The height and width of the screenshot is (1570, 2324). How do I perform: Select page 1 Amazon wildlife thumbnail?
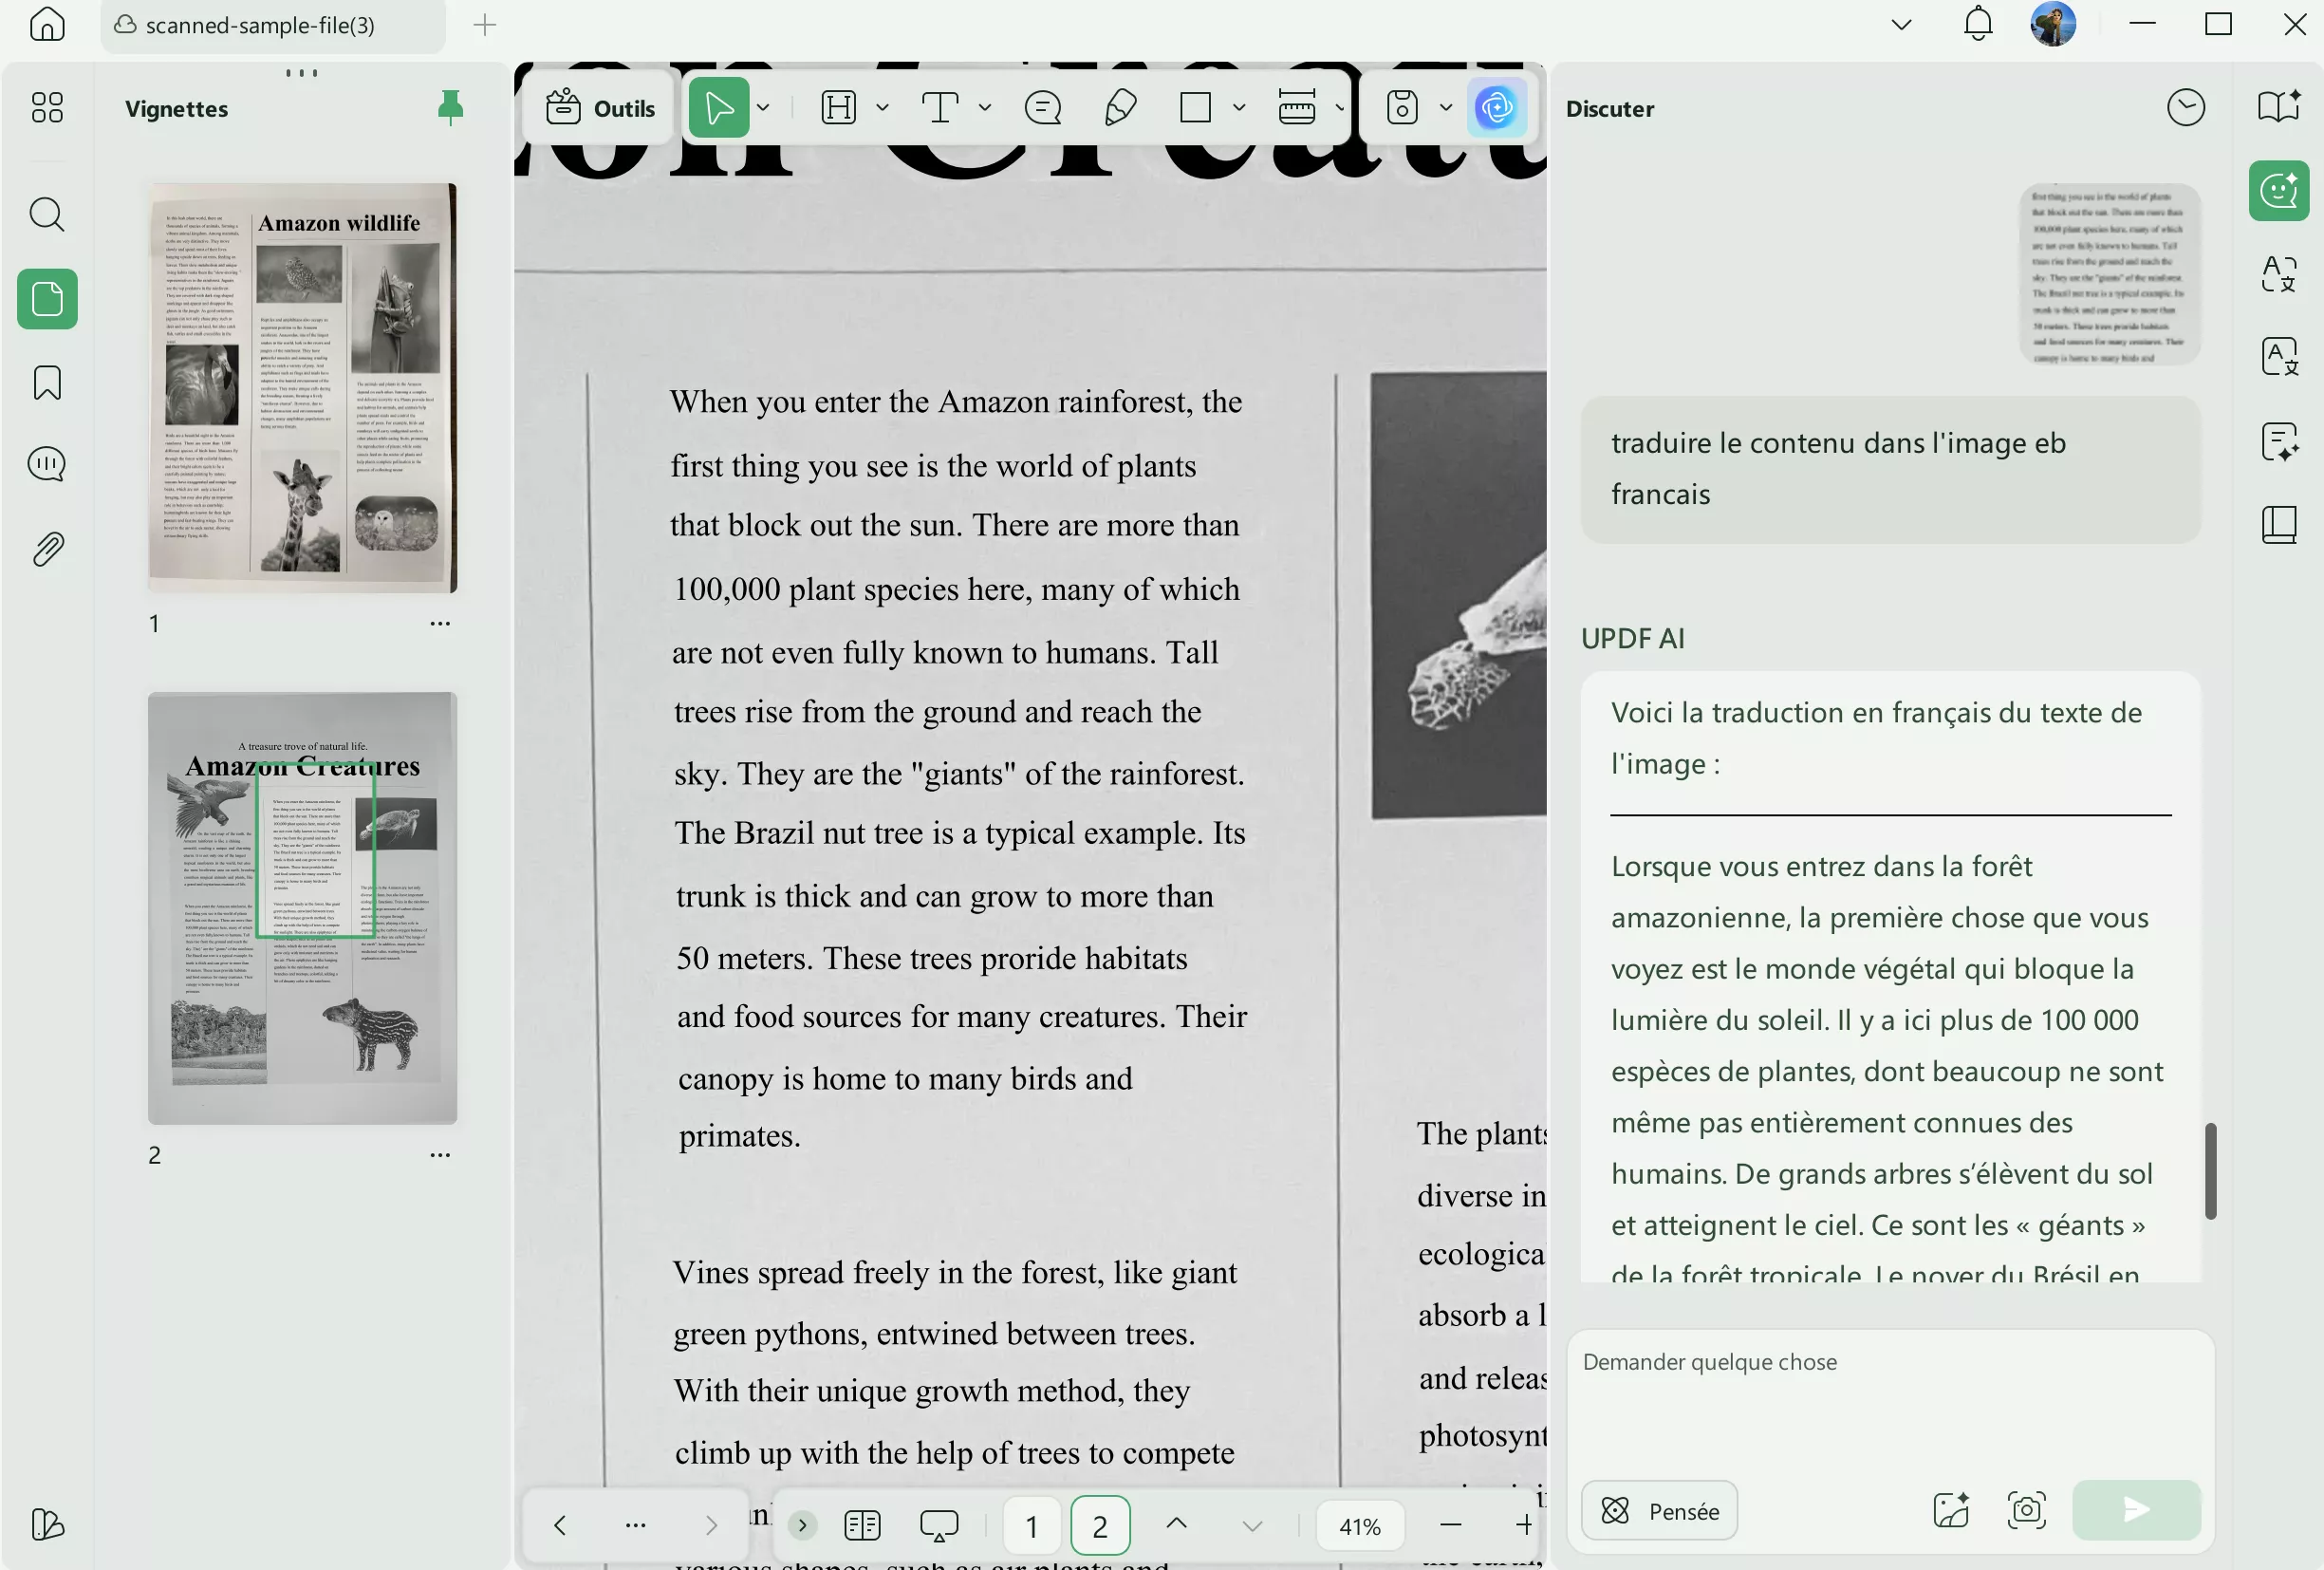coord(302,387)
